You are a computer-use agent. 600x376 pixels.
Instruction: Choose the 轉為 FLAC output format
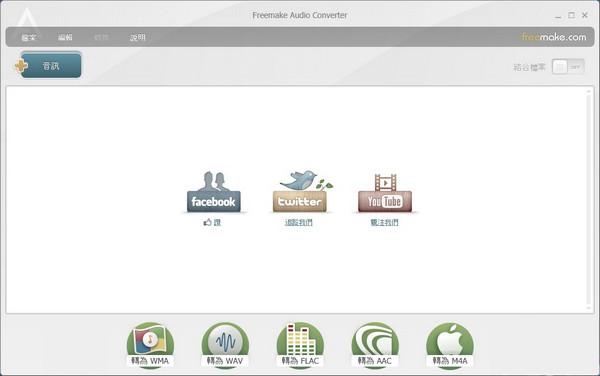(300, 346)
